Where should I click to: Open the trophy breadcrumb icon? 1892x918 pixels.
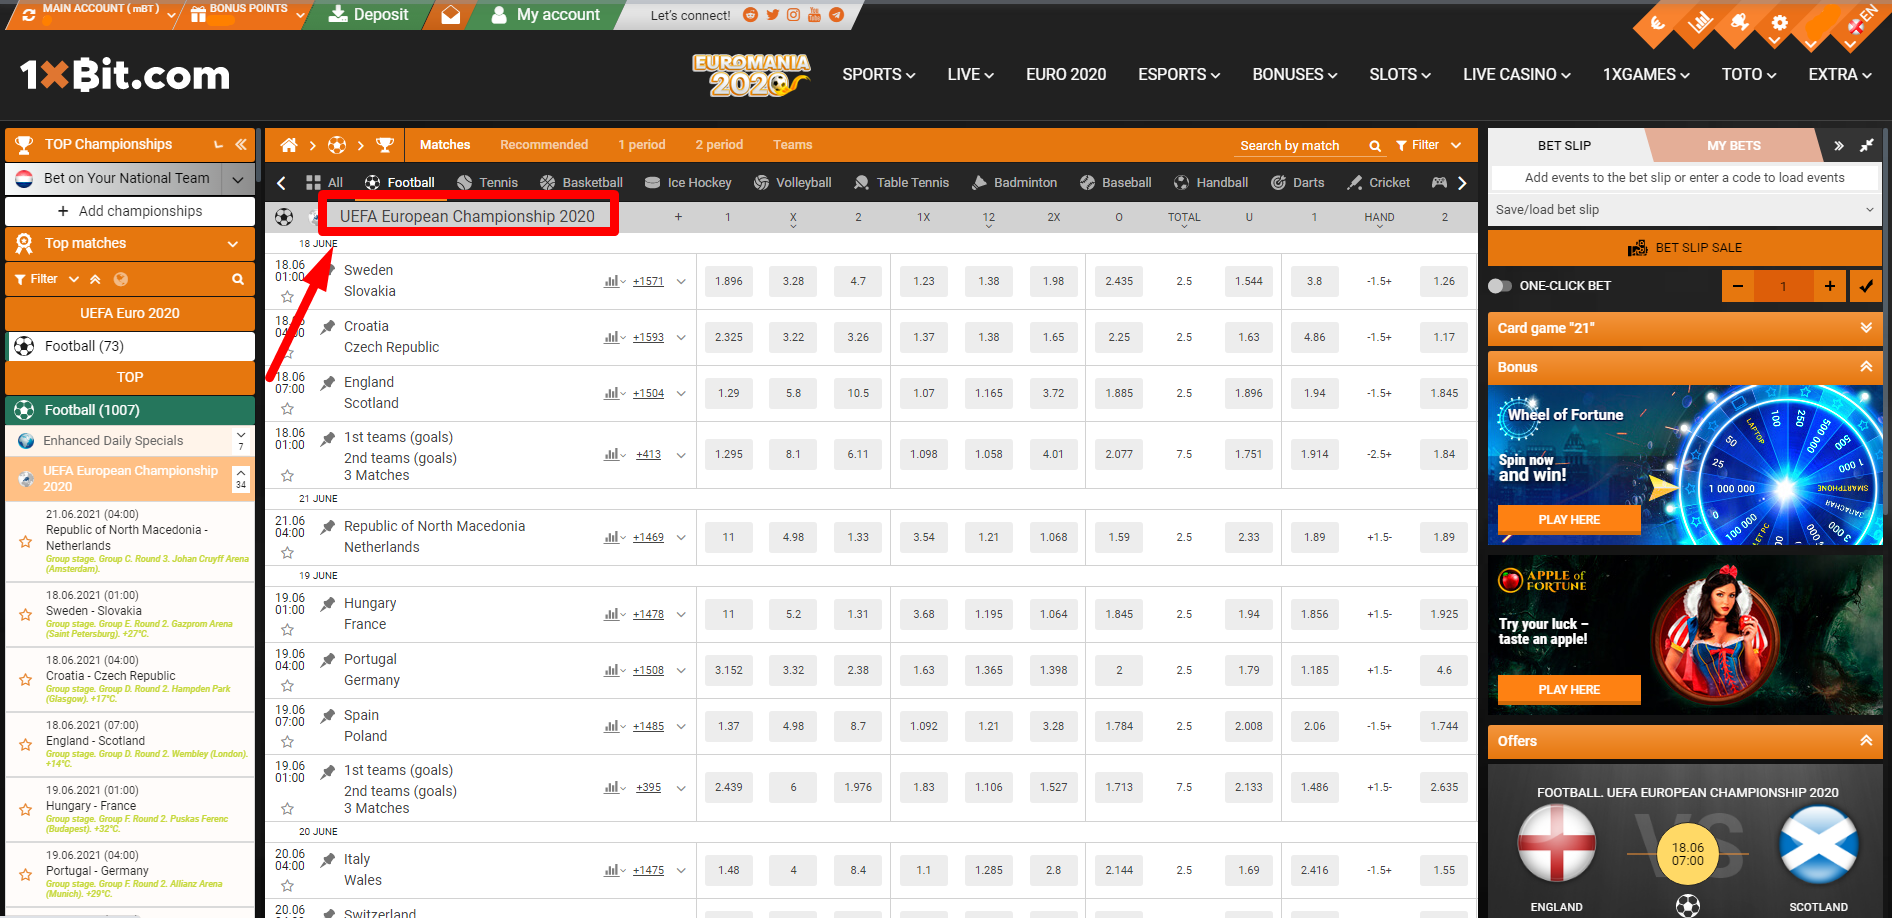point(384,145)
